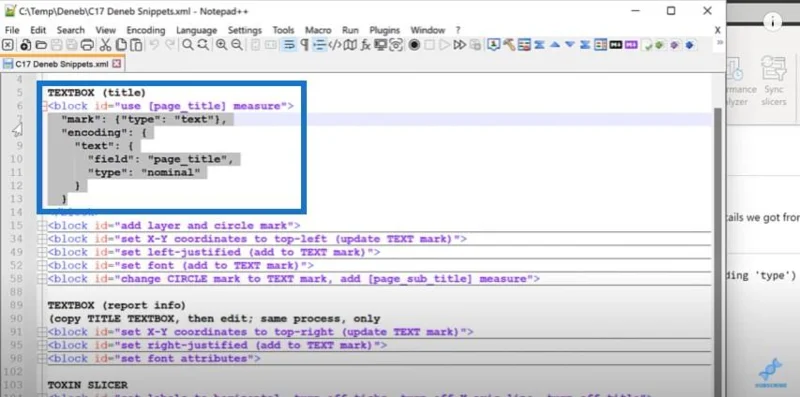Image resolution: width=800 pixels, height=397 pixels.
Task: Click the '"field": "page_title",' line
Action: click(160, 159)
